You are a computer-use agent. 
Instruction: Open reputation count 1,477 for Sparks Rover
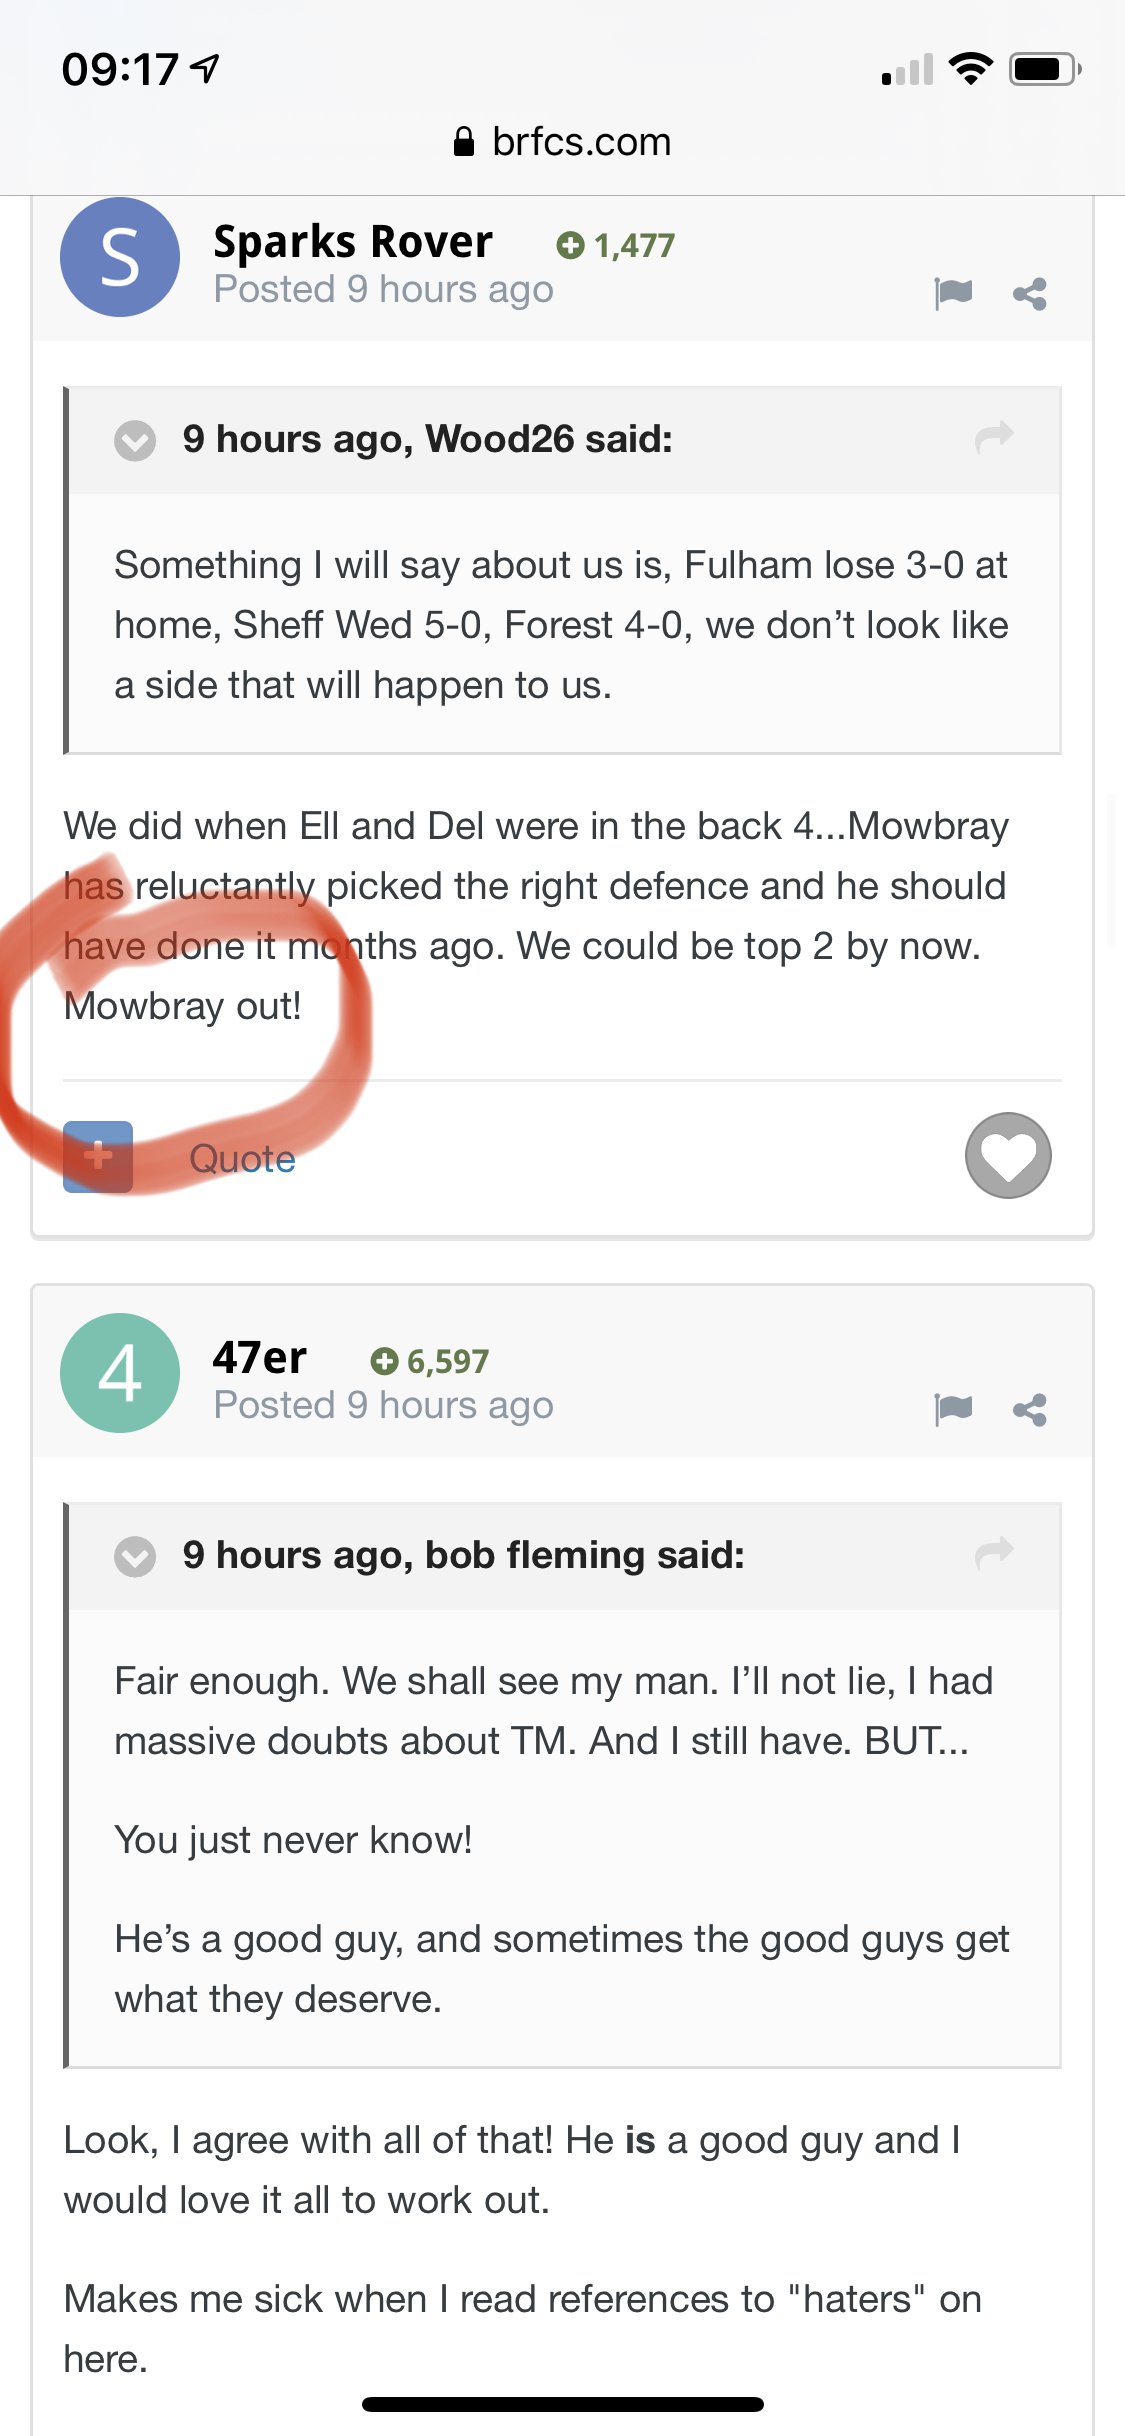[616, 245]
